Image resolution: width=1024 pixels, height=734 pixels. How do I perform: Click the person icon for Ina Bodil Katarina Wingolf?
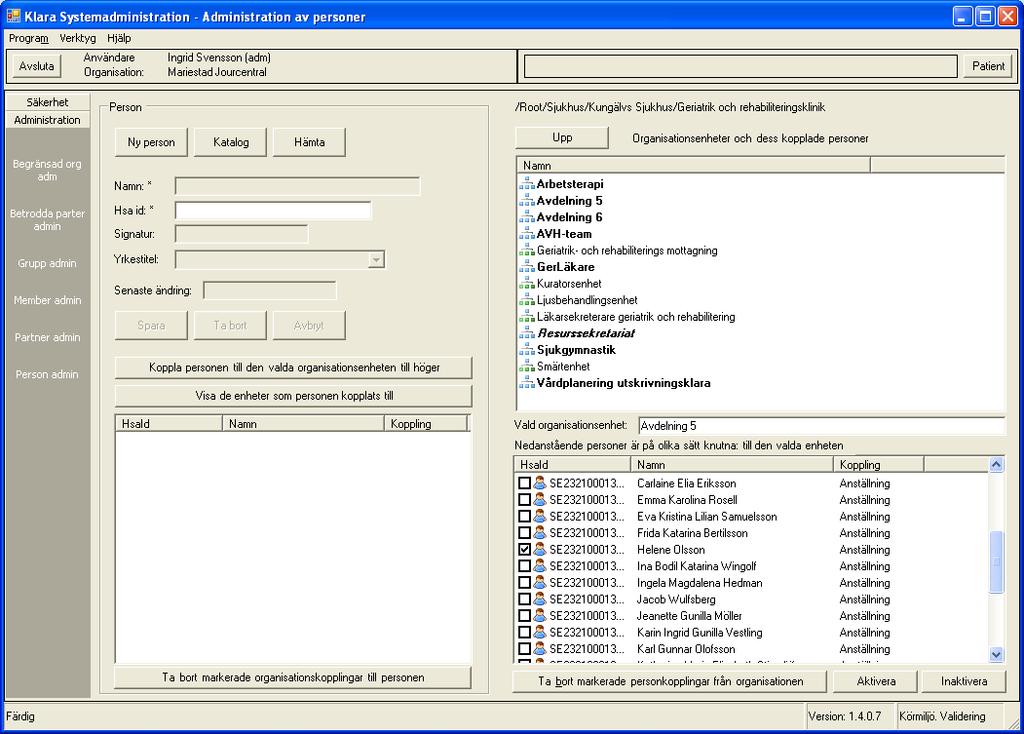(x=539, y=566)
